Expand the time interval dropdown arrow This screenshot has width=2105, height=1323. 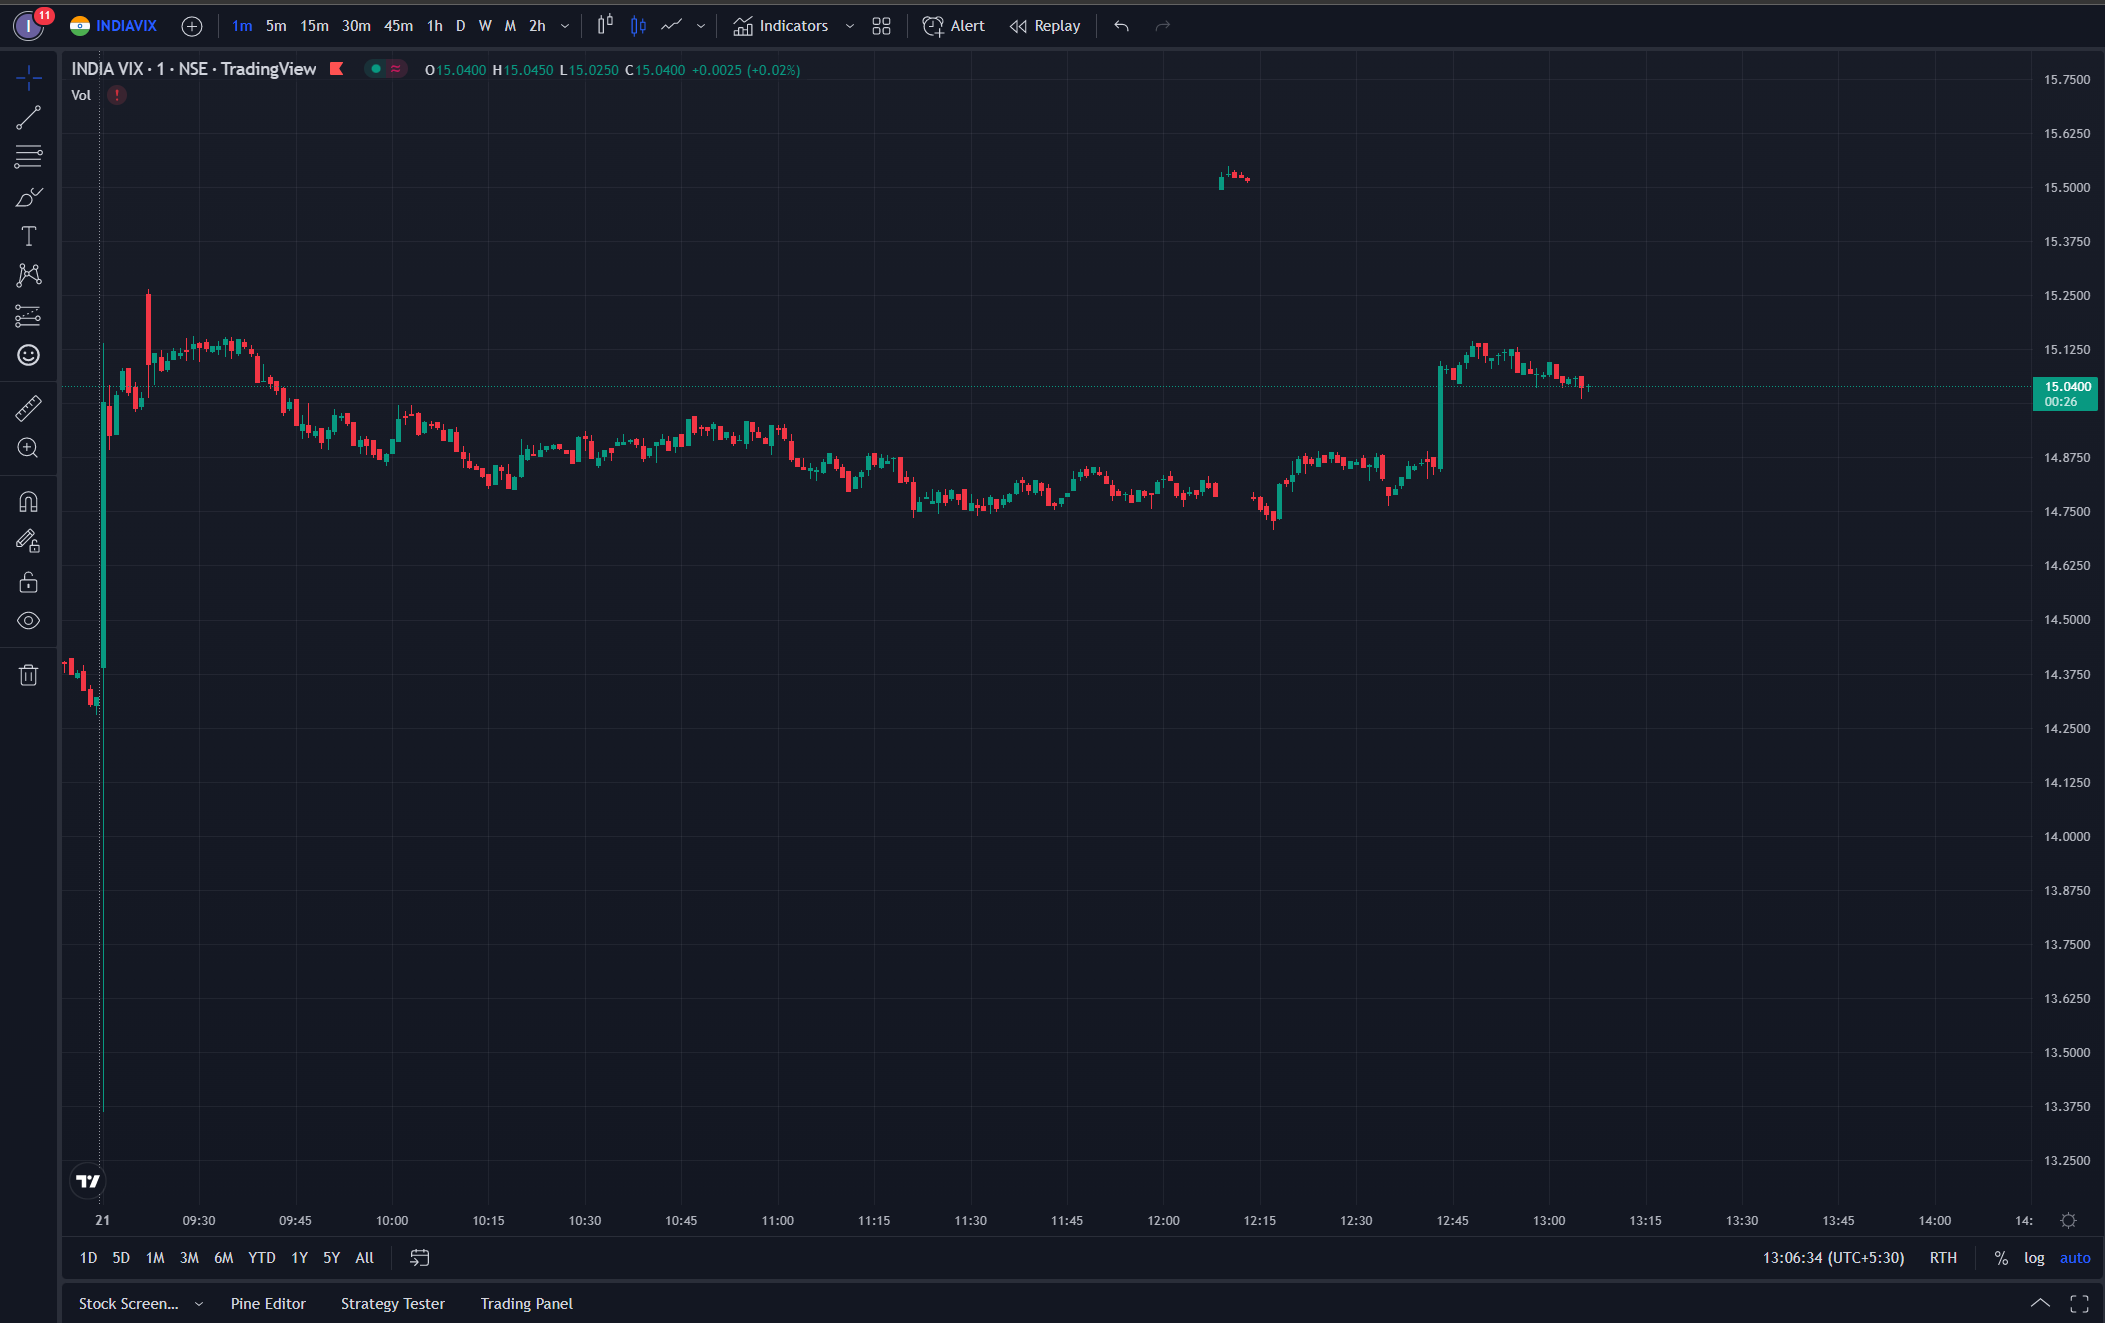(565, 26)
